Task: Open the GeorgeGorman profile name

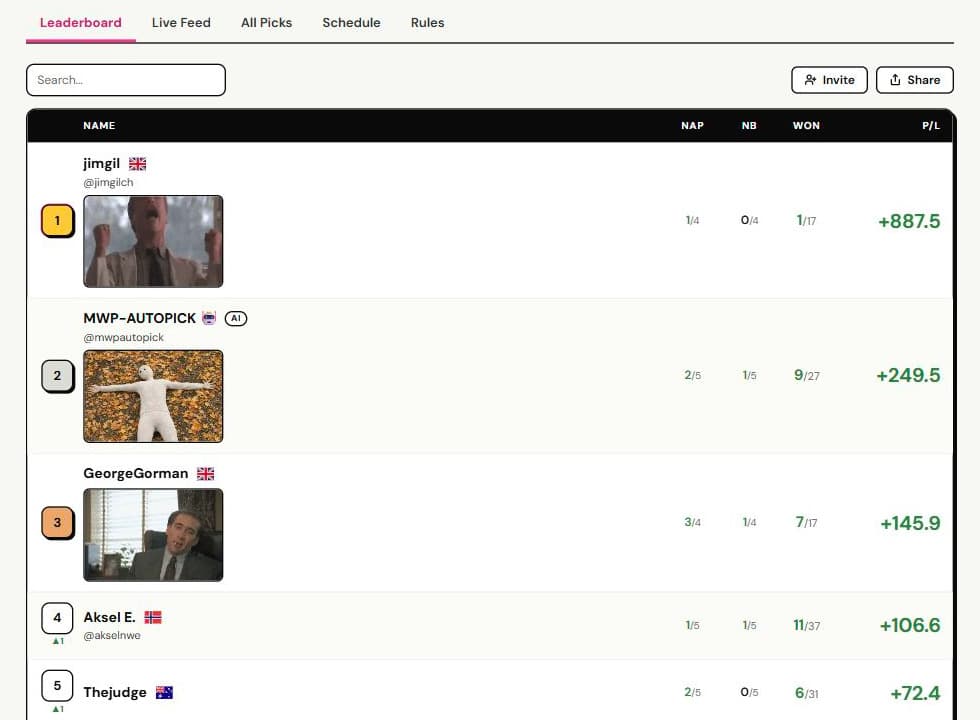Action: 136,474
